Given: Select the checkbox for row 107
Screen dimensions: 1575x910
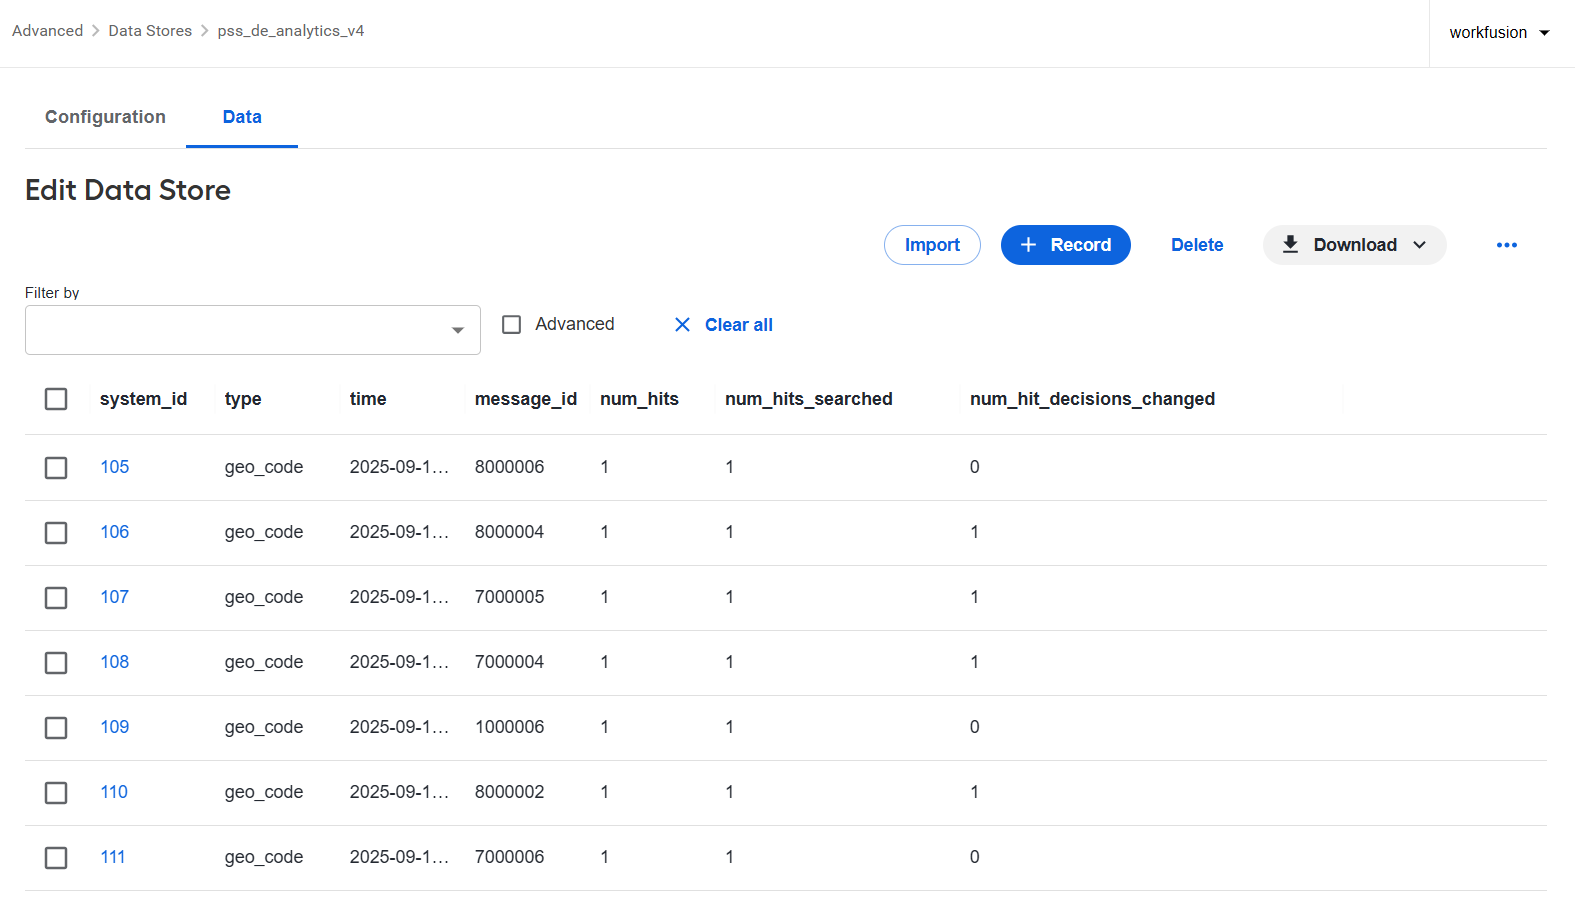Looking at the screenshot, I should pyautogui.click(x=56, y=598).
